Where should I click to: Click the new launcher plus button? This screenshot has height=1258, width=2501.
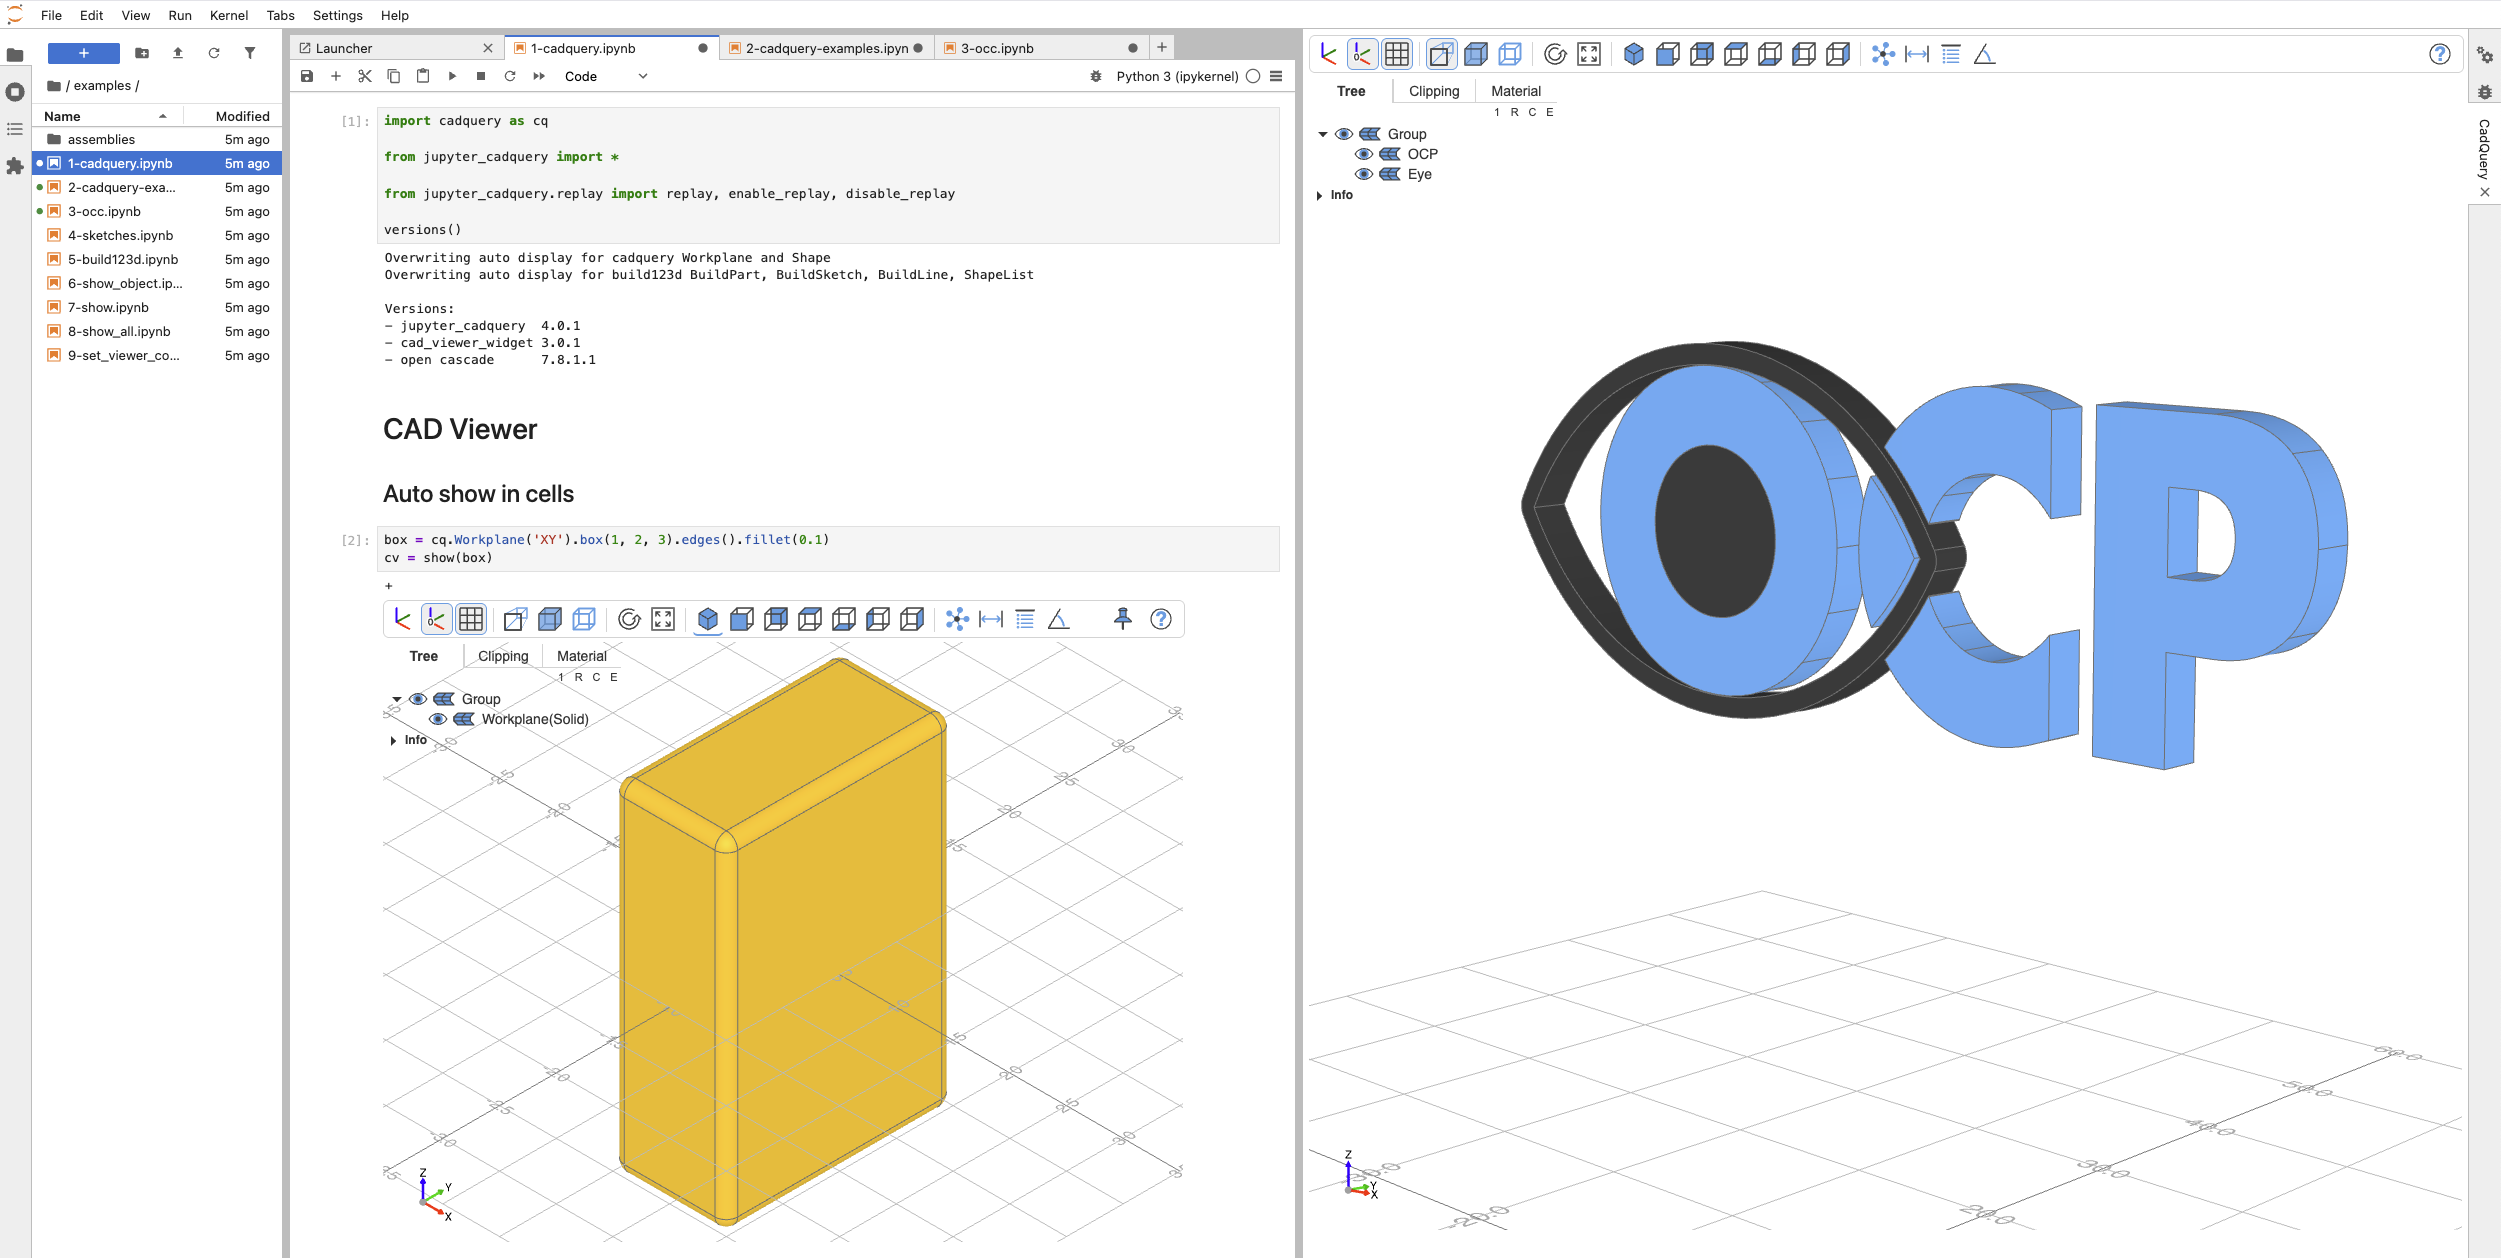pyautogui.click(x=84, y=53)
